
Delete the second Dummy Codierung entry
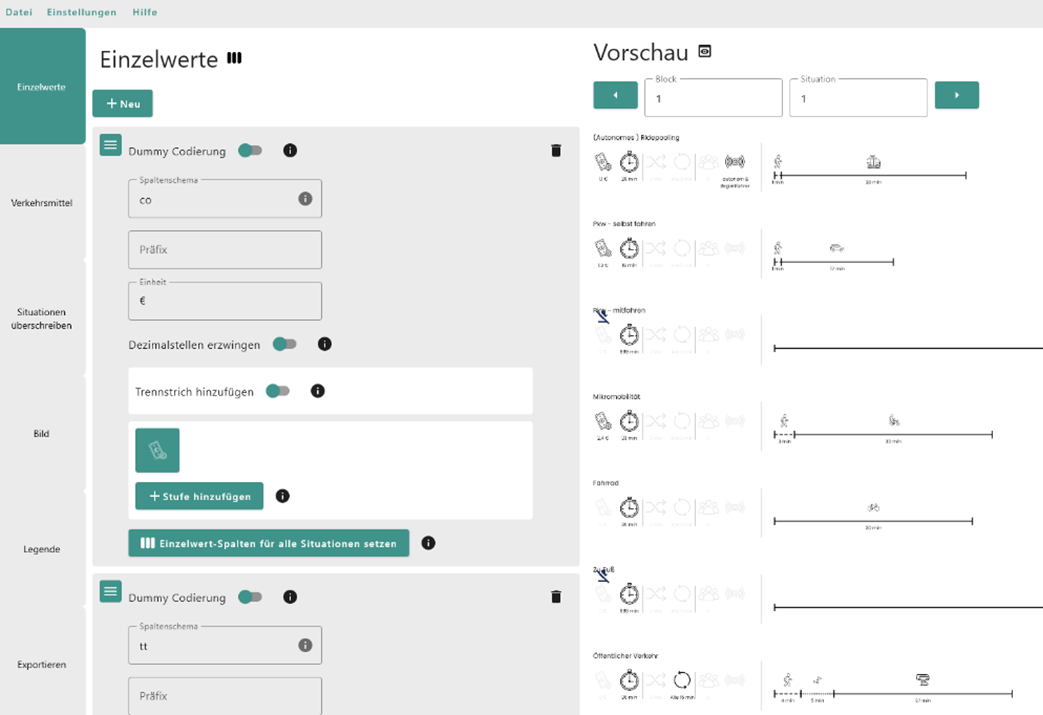click(x=556, y=597)
